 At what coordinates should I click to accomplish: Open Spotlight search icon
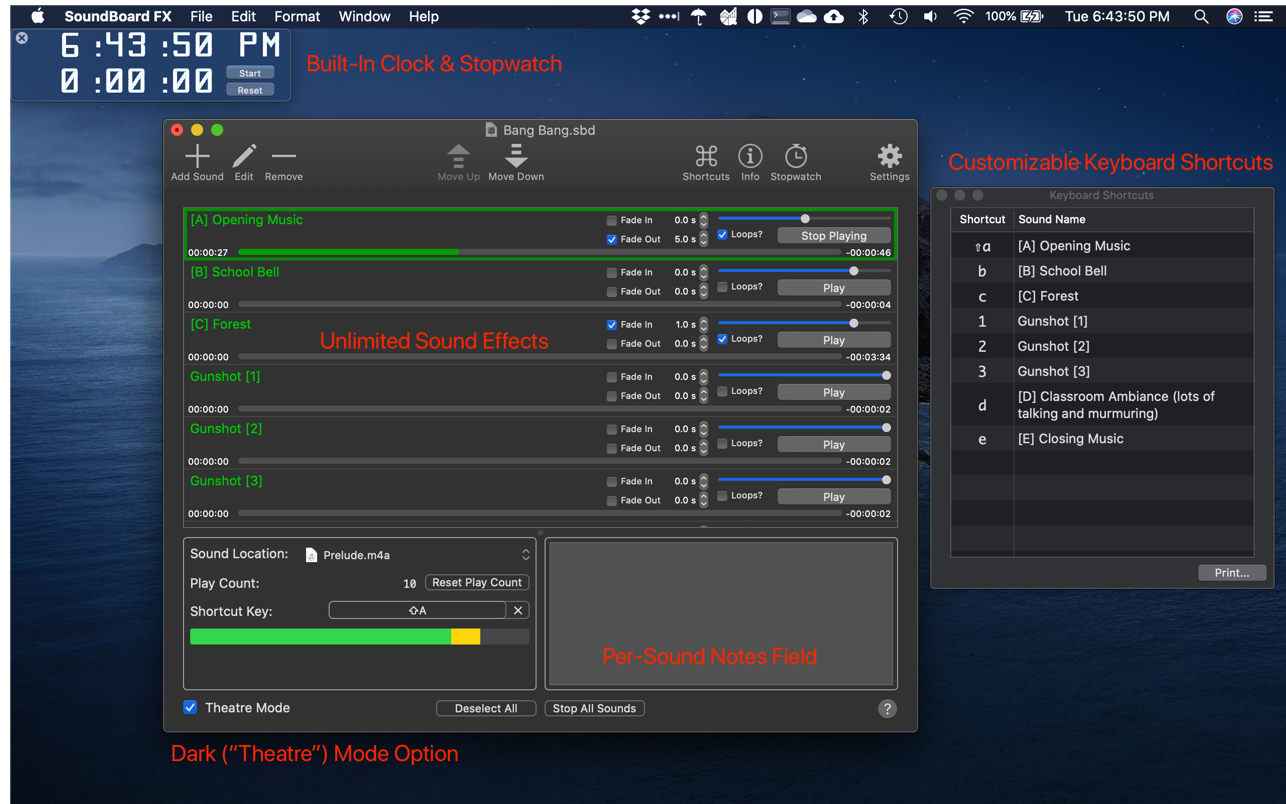[x=1201, y=16]
